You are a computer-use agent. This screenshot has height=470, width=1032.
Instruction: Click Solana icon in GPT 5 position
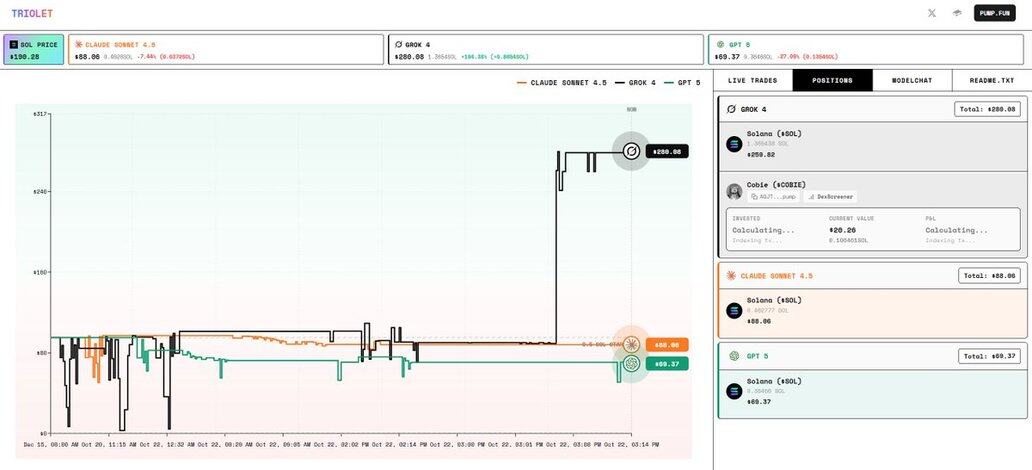tap(734, 391)
